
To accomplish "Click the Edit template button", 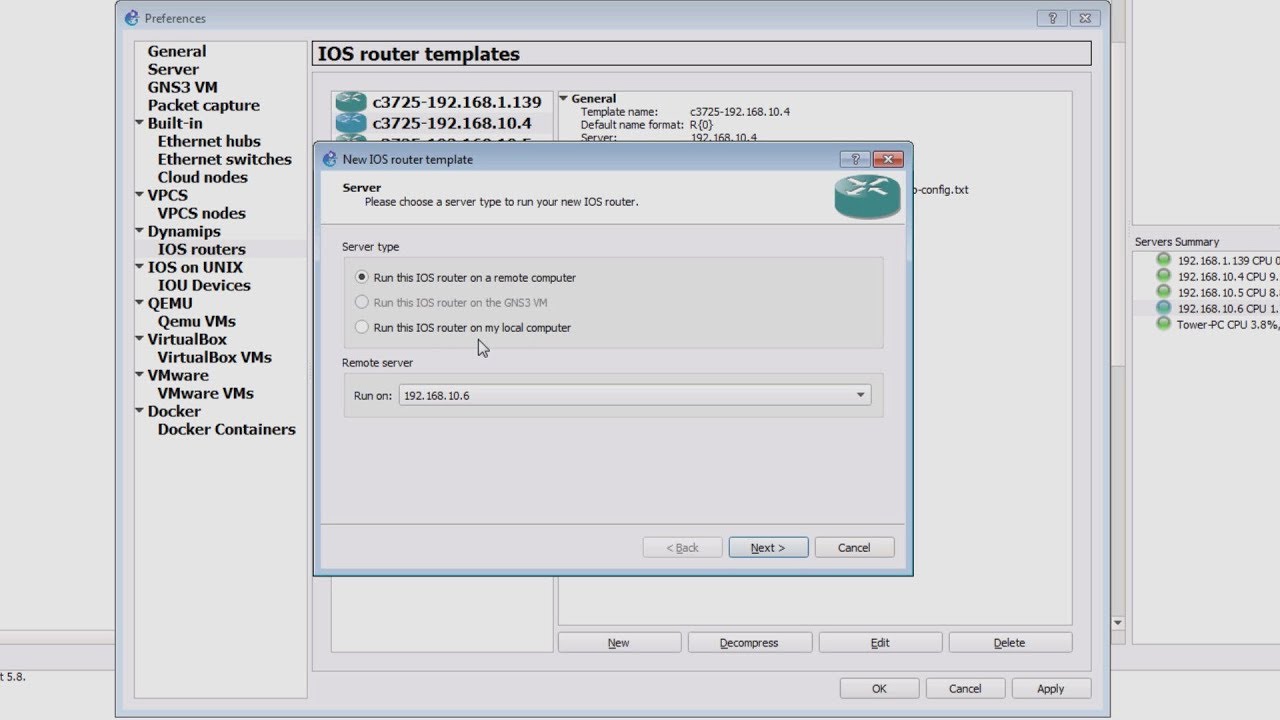I will [x=880, y=642].
